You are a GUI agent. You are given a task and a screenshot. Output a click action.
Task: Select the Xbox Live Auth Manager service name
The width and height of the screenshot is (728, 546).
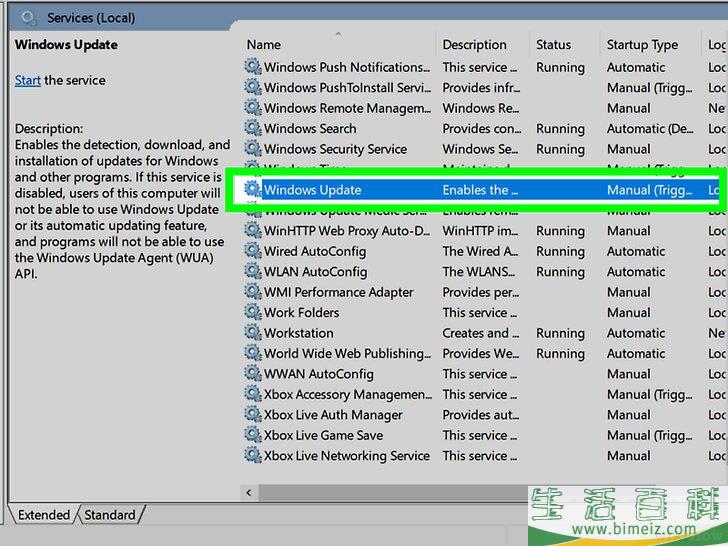(333, 415)
